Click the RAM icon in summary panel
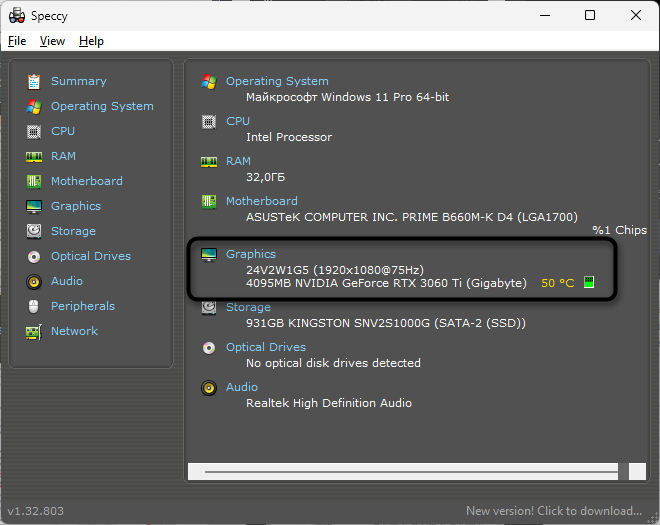The width and height of the screenshot is (660, 525). [x=209, y=162]
